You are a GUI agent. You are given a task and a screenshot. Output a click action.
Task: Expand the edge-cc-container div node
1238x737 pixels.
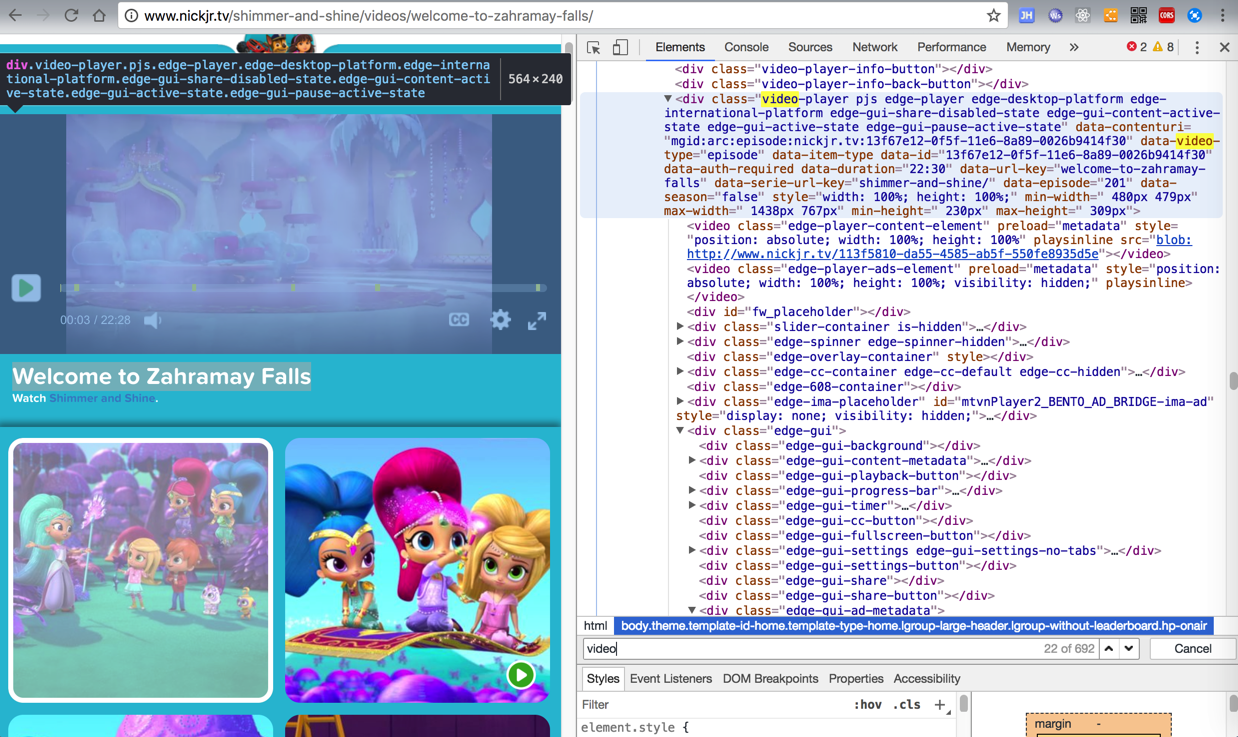click(x=680, y=372)
